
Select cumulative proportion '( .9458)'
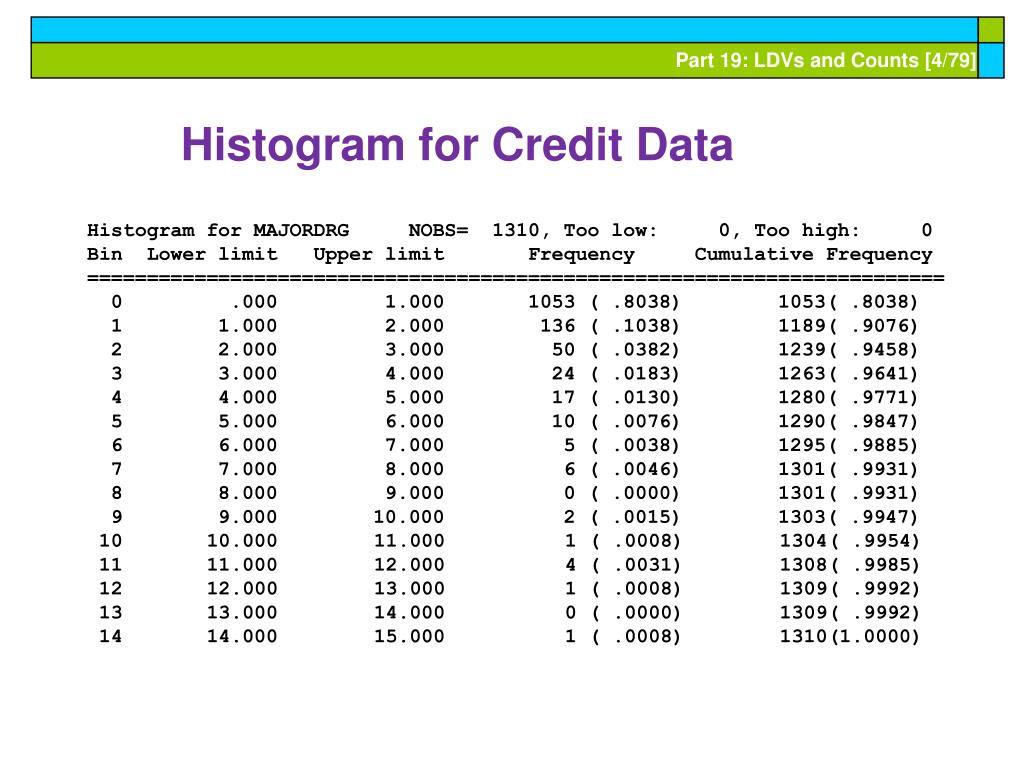[874, 349]
